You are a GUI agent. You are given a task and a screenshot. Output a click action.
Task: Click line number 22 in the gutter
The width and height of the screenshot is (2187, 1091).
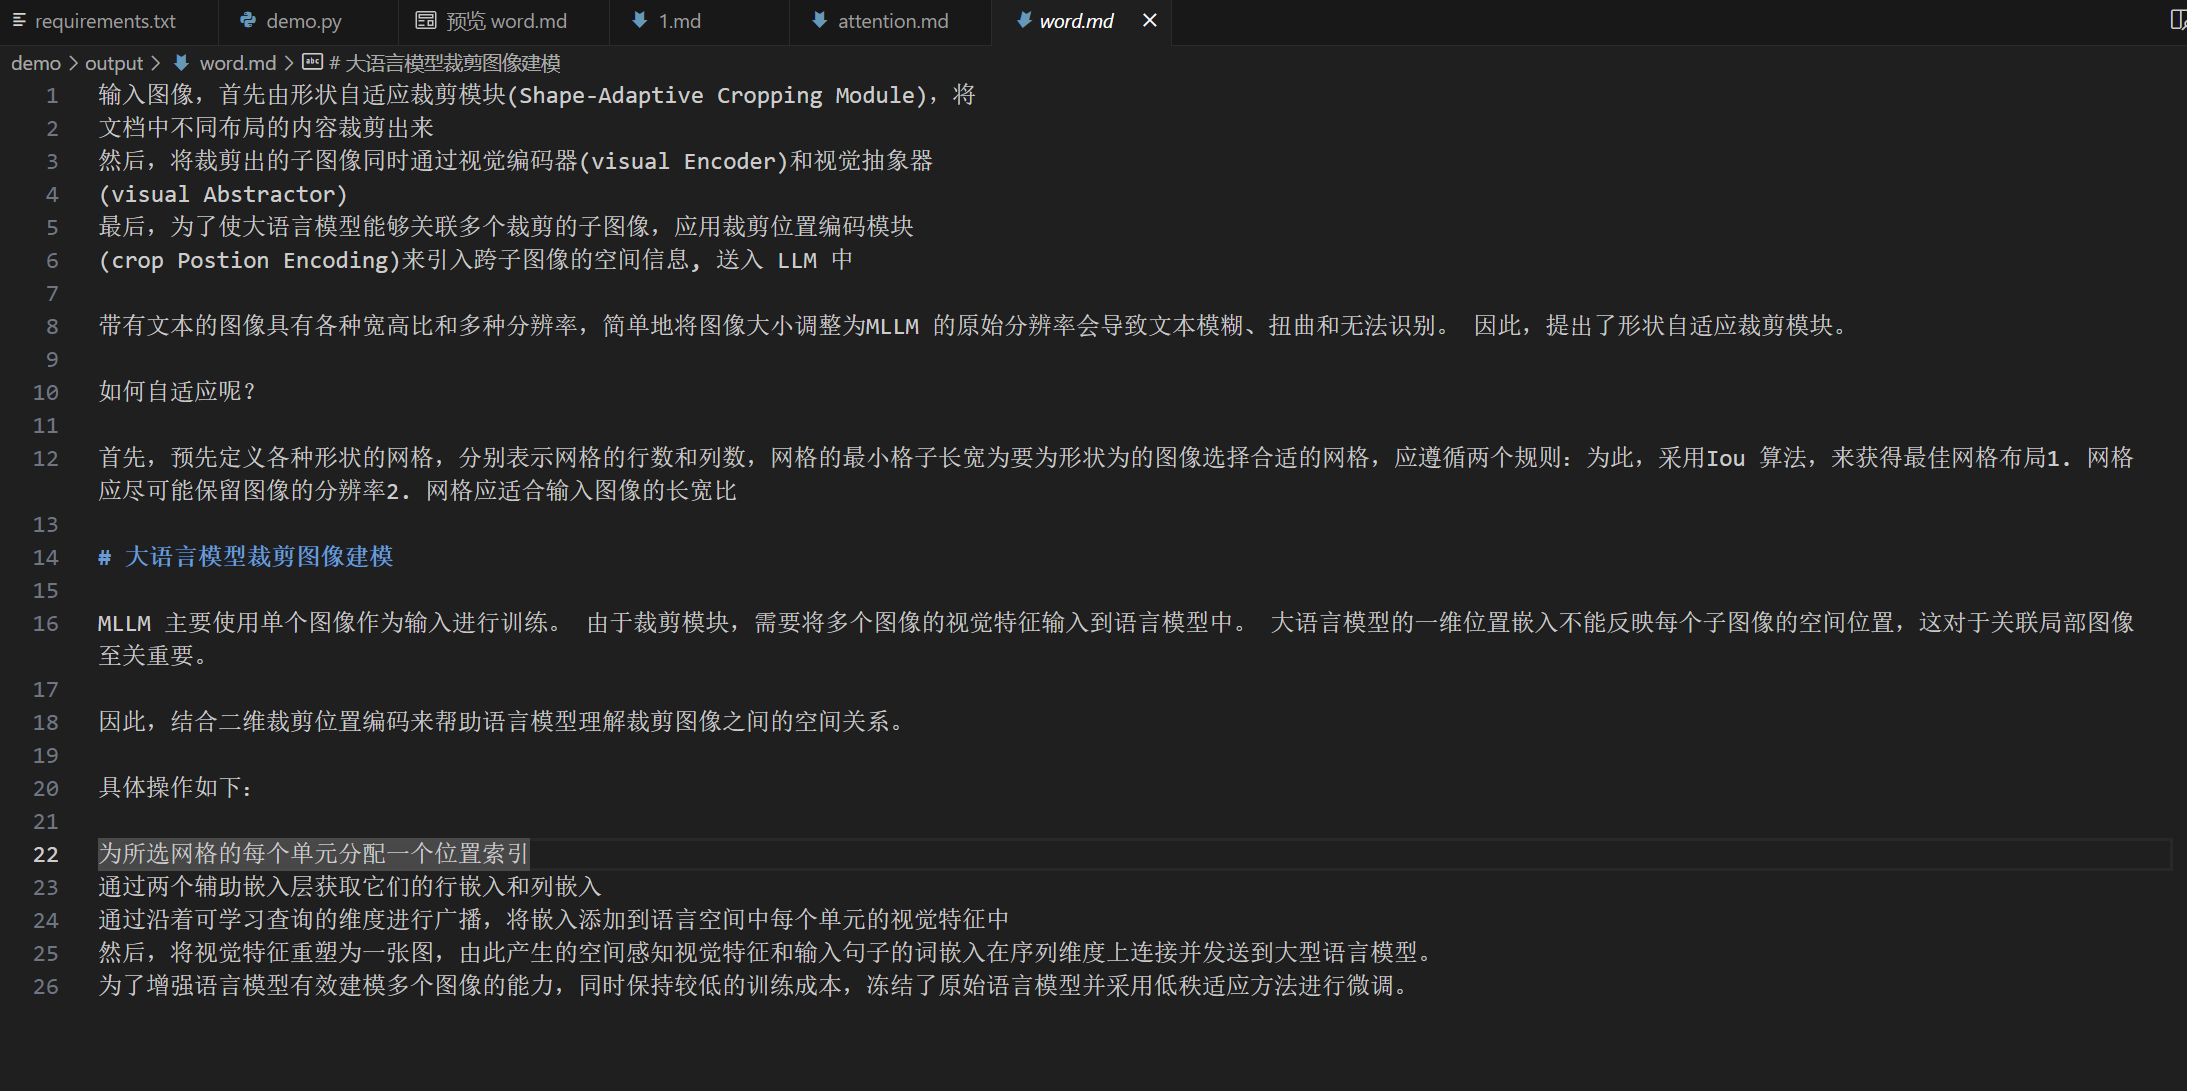(x=45, y=855)
